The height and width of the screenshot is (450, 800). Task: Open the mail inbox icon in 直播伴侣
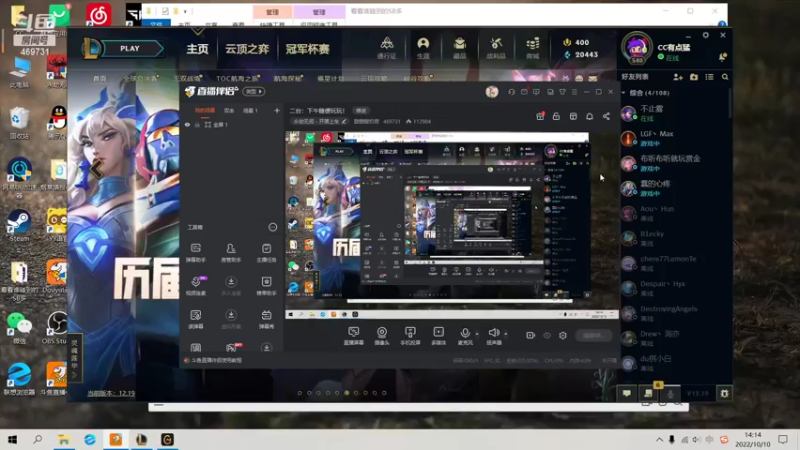pos(524,92)
